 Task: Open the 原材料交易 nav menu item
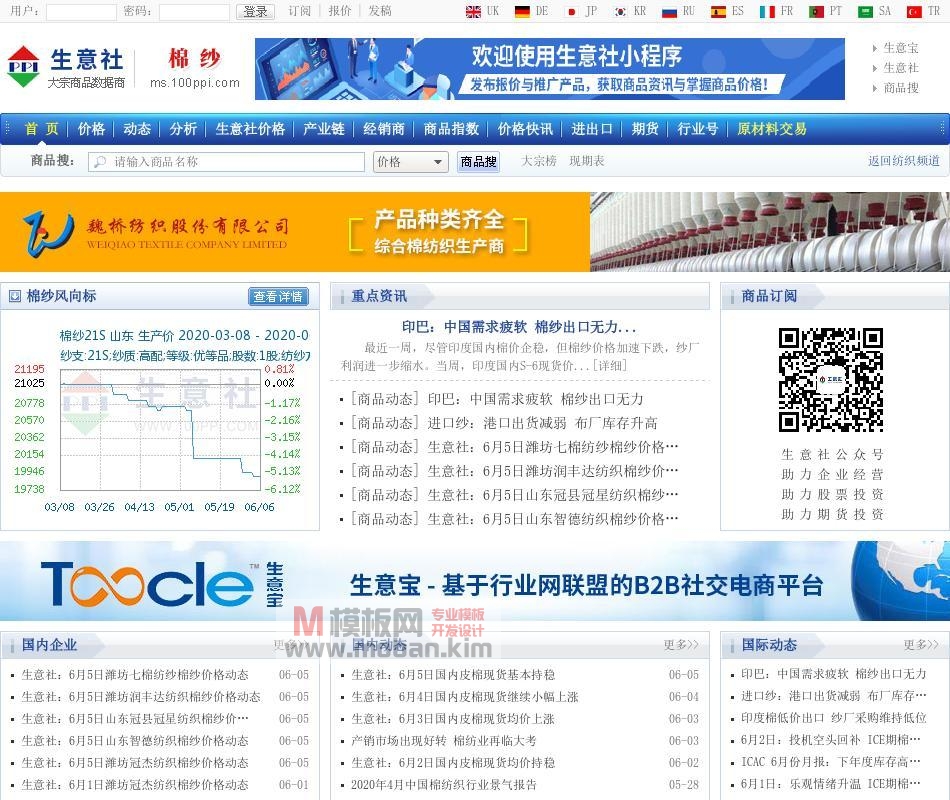772,129
